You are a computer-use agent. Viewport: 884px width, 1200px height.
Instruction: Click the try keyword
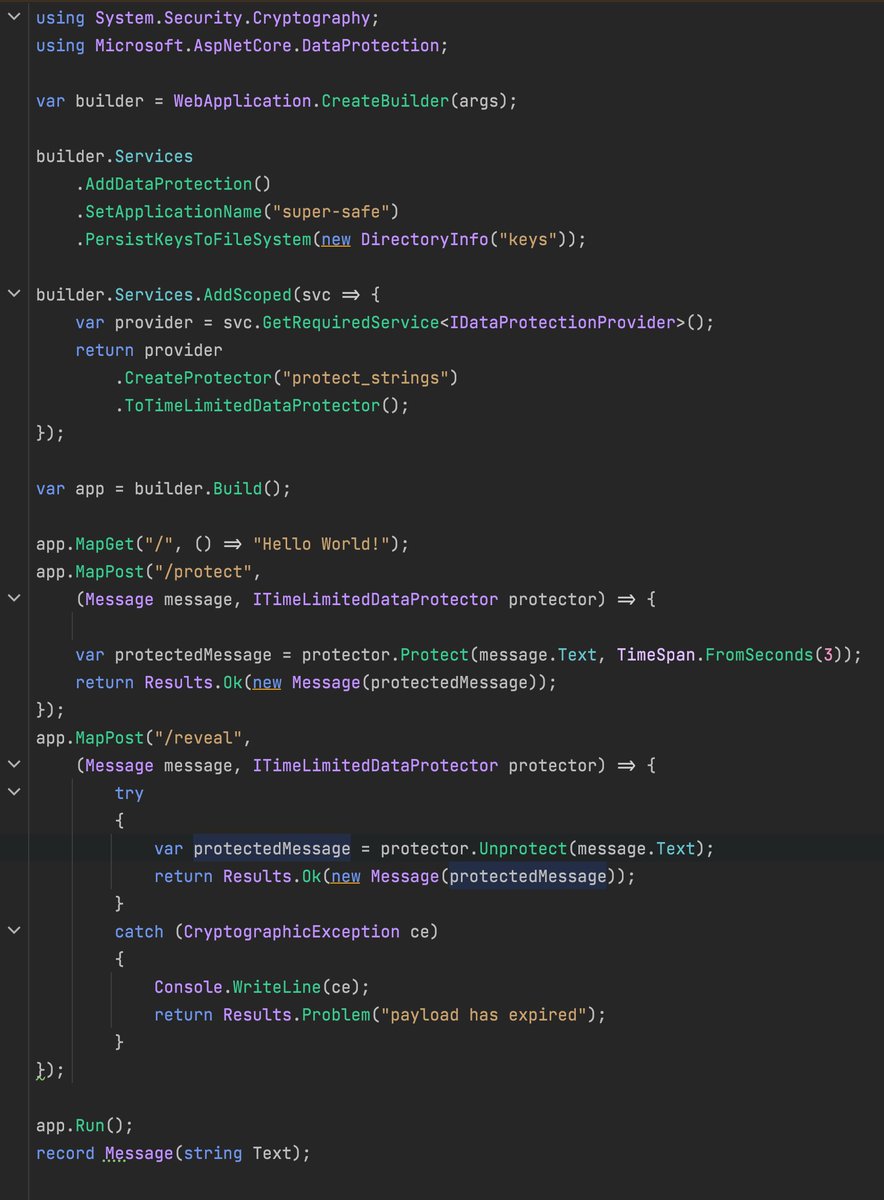(129, 792)
